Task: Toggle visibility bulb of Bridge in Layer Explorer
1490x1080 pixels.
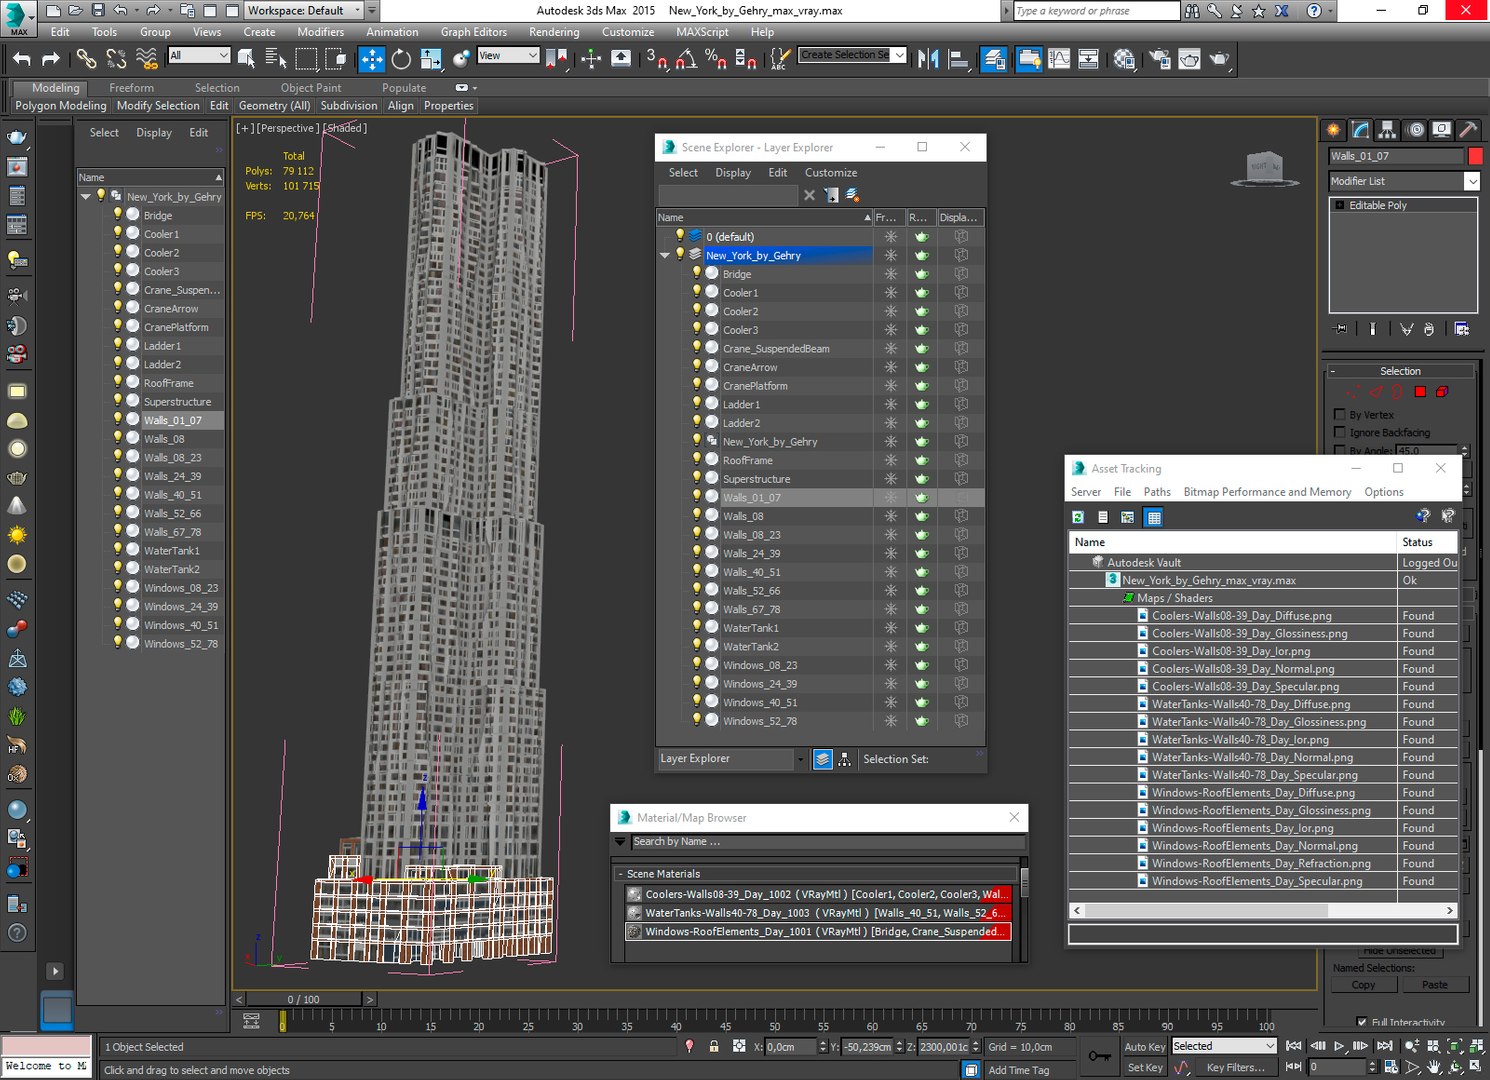Action: coord(697,274)
